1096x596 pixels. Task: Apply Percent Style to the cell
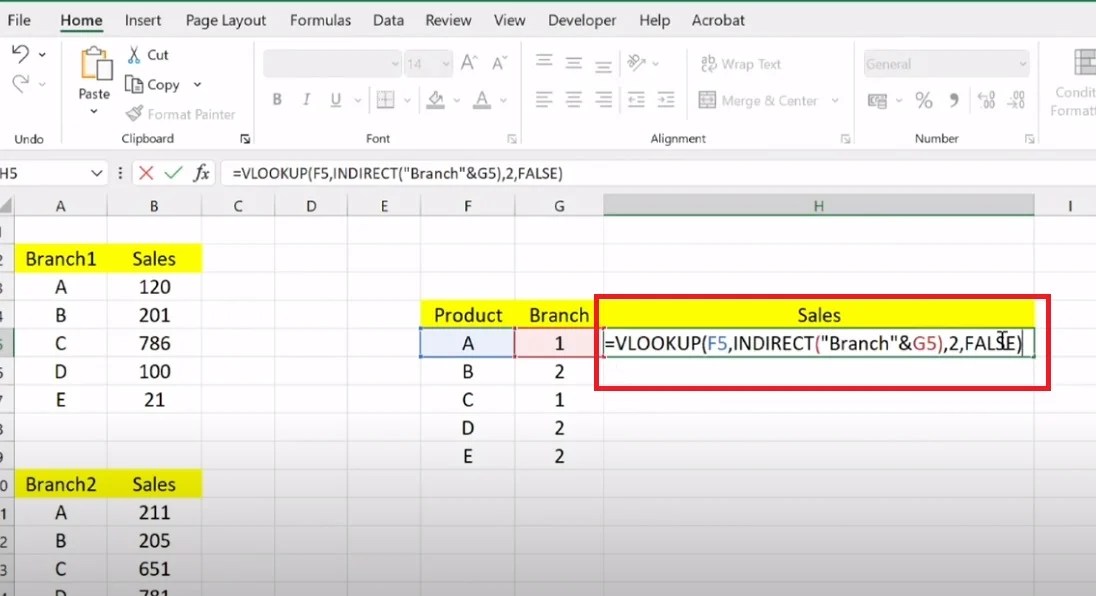tap(924, 99)
